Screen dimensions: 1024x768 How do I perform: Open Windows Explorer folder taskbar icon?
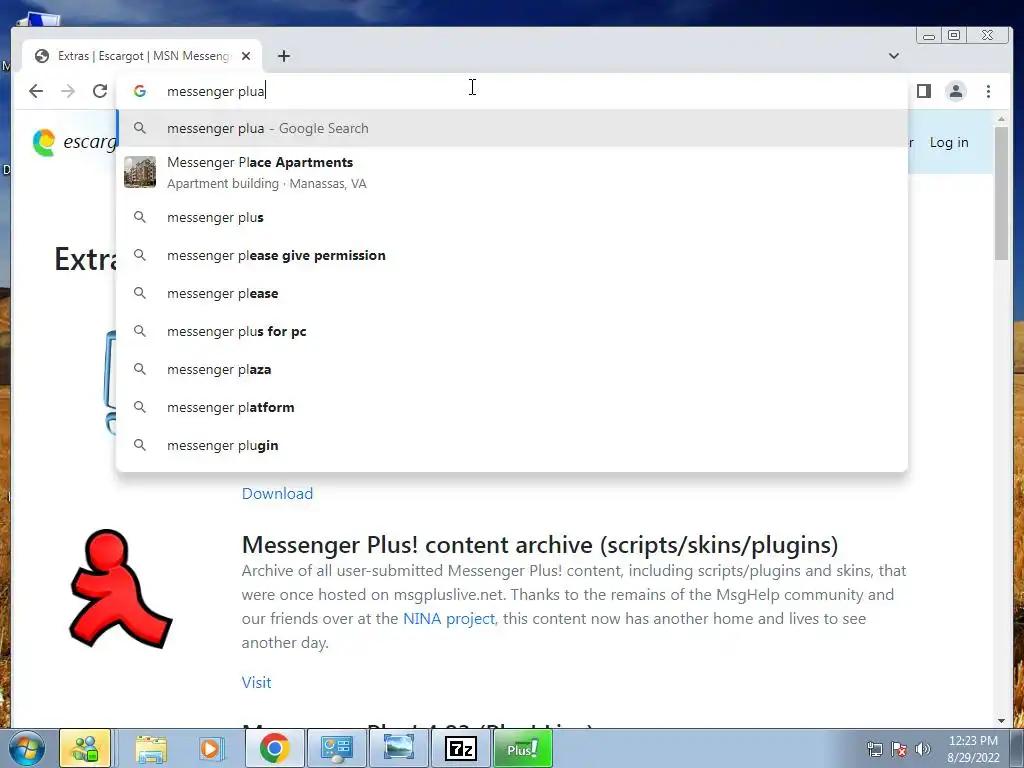coord(151,748)
